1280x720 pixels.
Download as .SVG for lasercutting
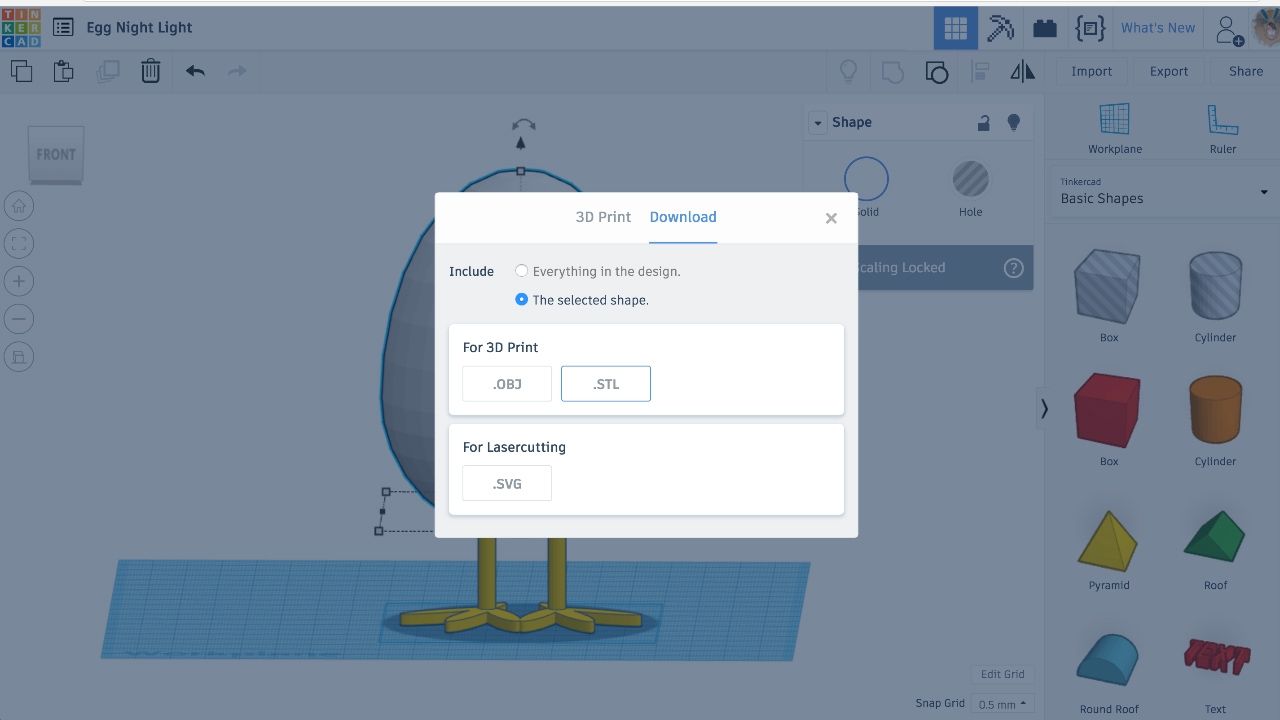pos(507,484)
